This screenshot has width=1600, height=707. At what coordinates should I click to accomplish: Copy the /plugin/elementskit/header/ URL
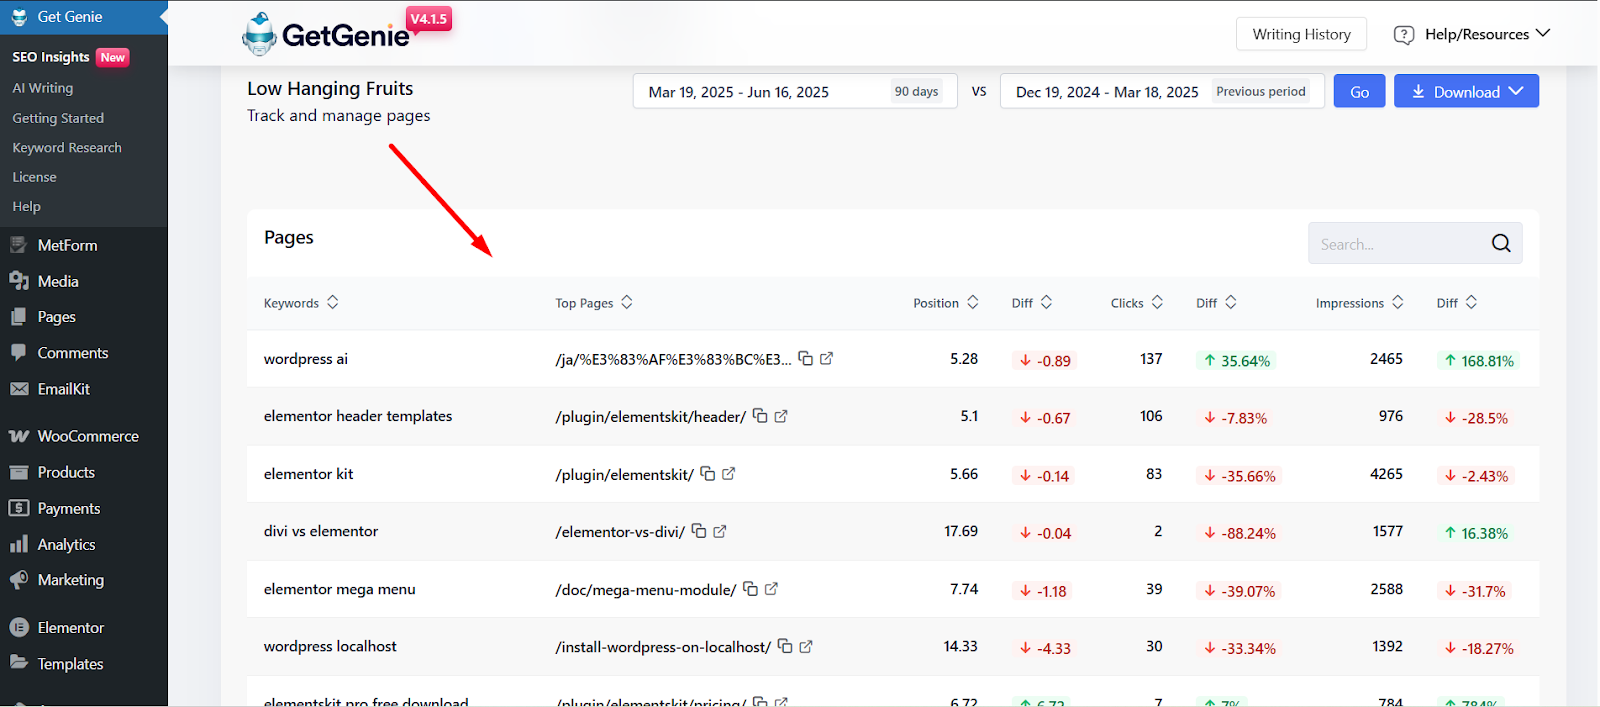[x=760, y=415]
